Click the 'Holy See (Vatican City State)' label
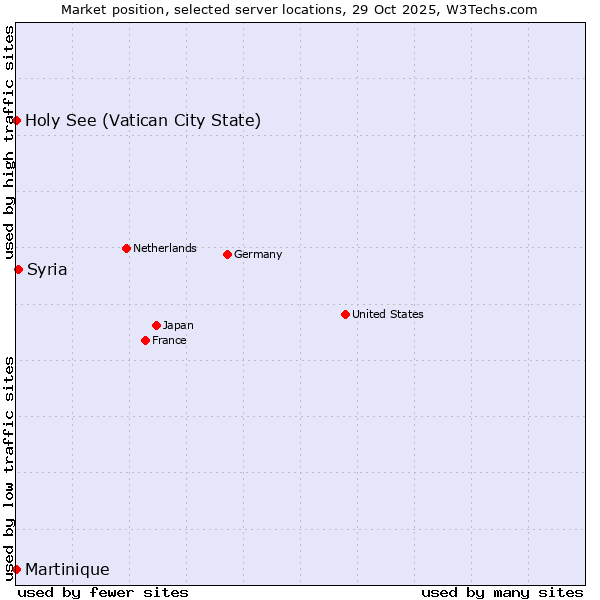The height and width of the screenshot is (600, 600). coord(143,121)
